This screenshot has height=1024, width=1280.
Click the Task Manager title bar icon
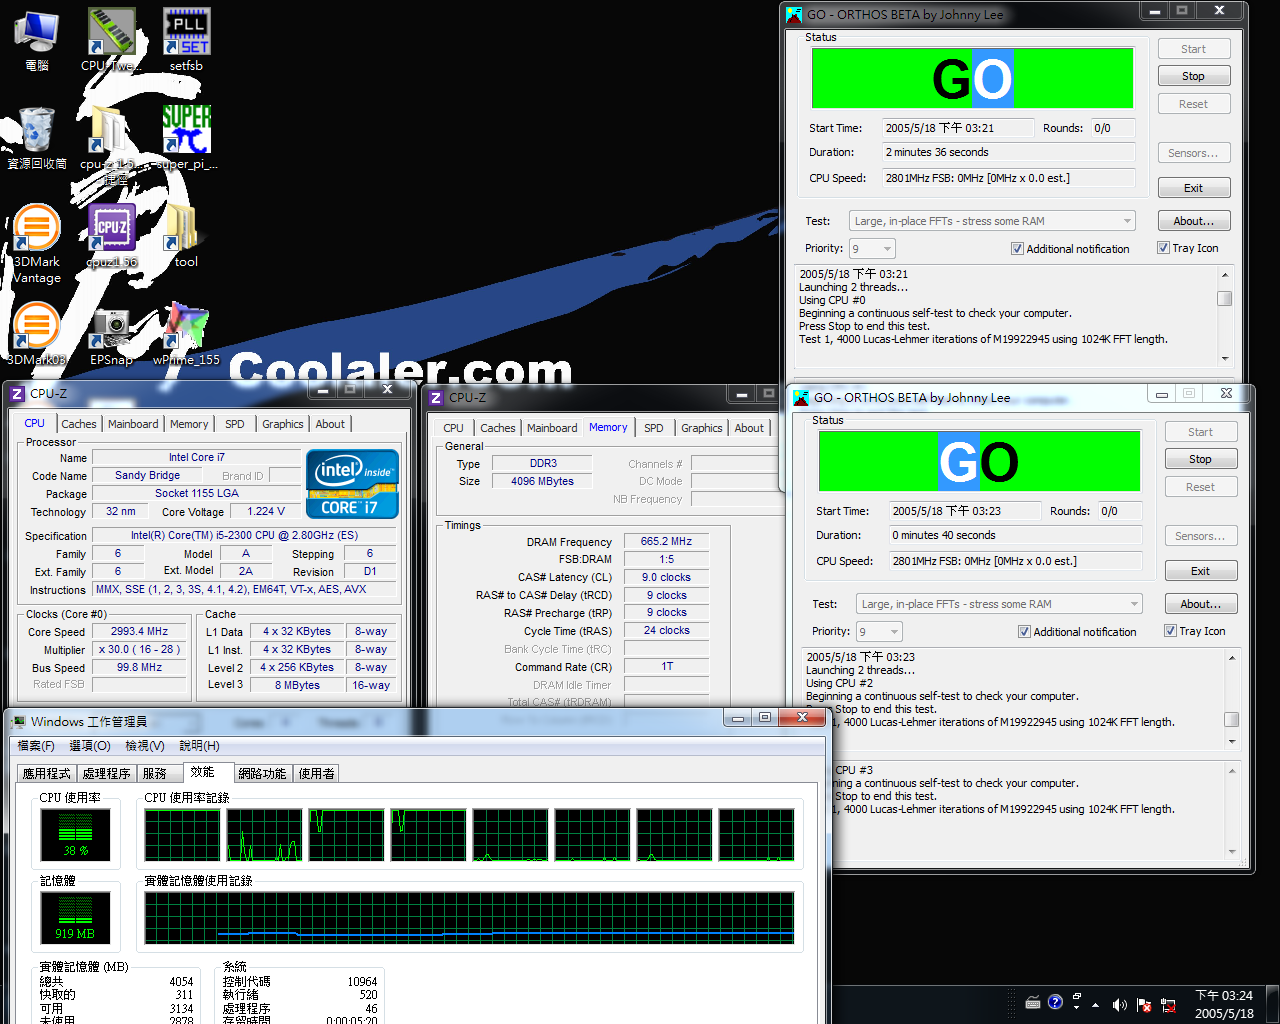[x=19, y=722]
